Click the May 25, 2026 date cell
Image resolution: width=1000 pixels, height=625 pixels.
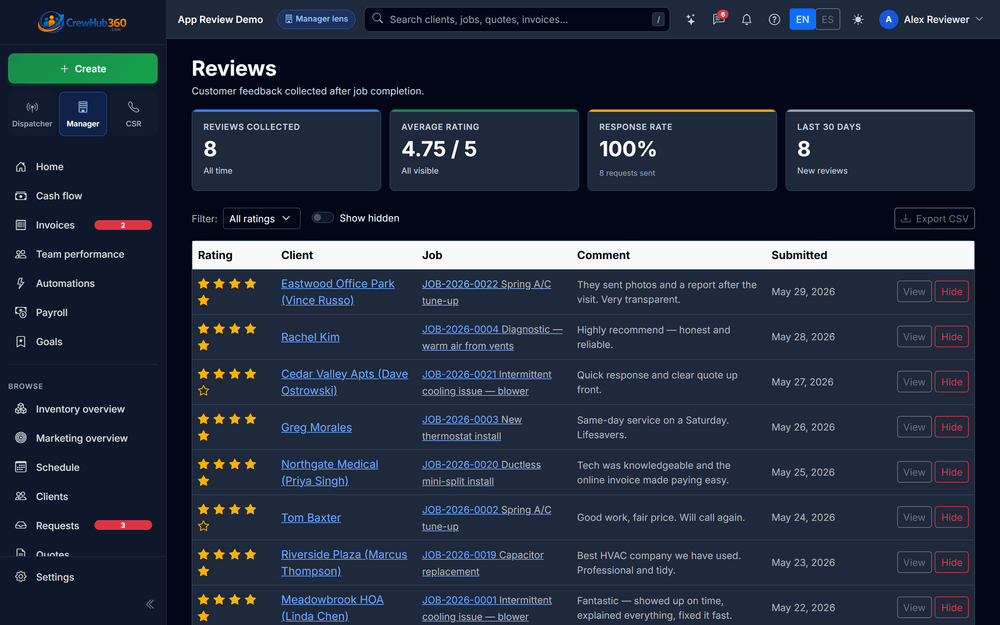pos(803,473)
